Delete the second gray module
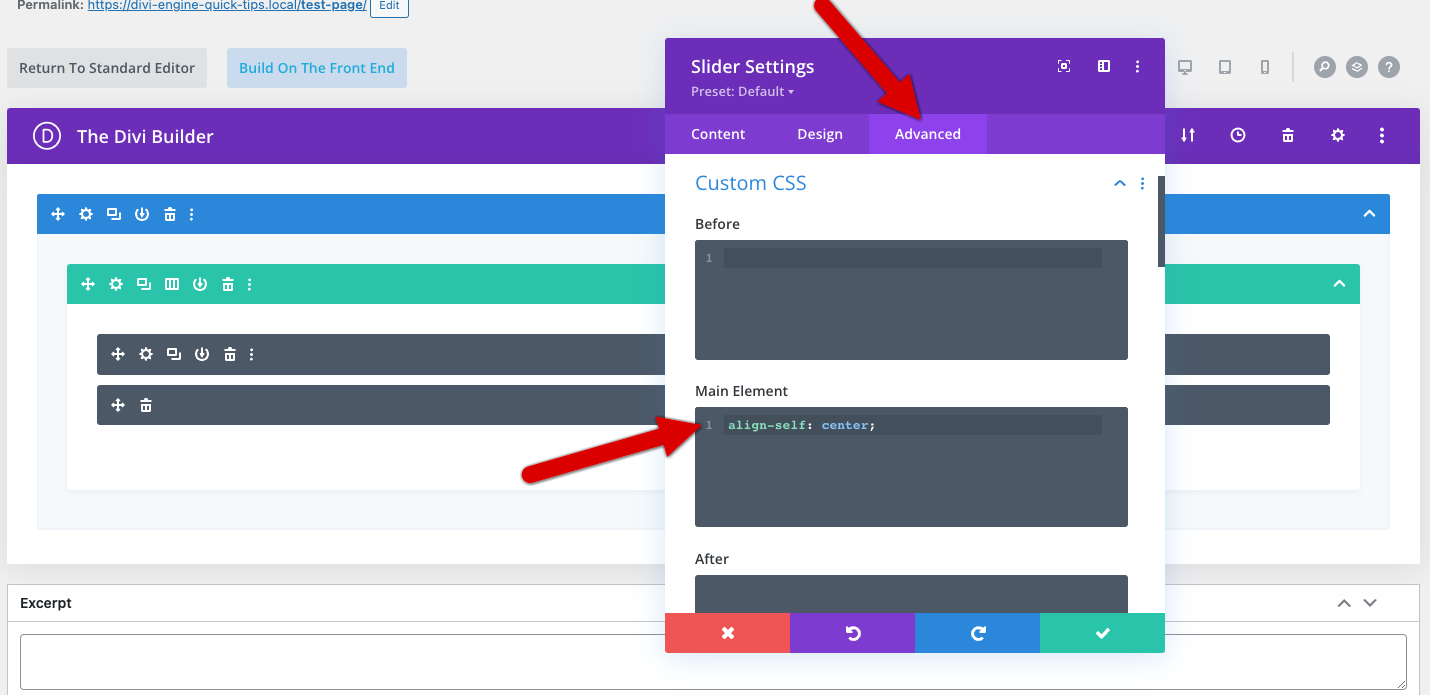The width and height of the screenshot is (1430, 695). [146, 405]
